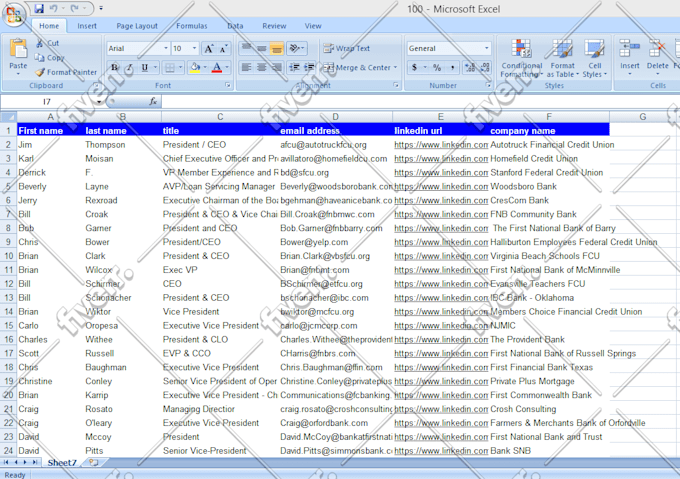Insert cells using Insert button
Image resolution: width=680 pixels, height=479 pixels.
pyautogui.click(x=630, y=56)
